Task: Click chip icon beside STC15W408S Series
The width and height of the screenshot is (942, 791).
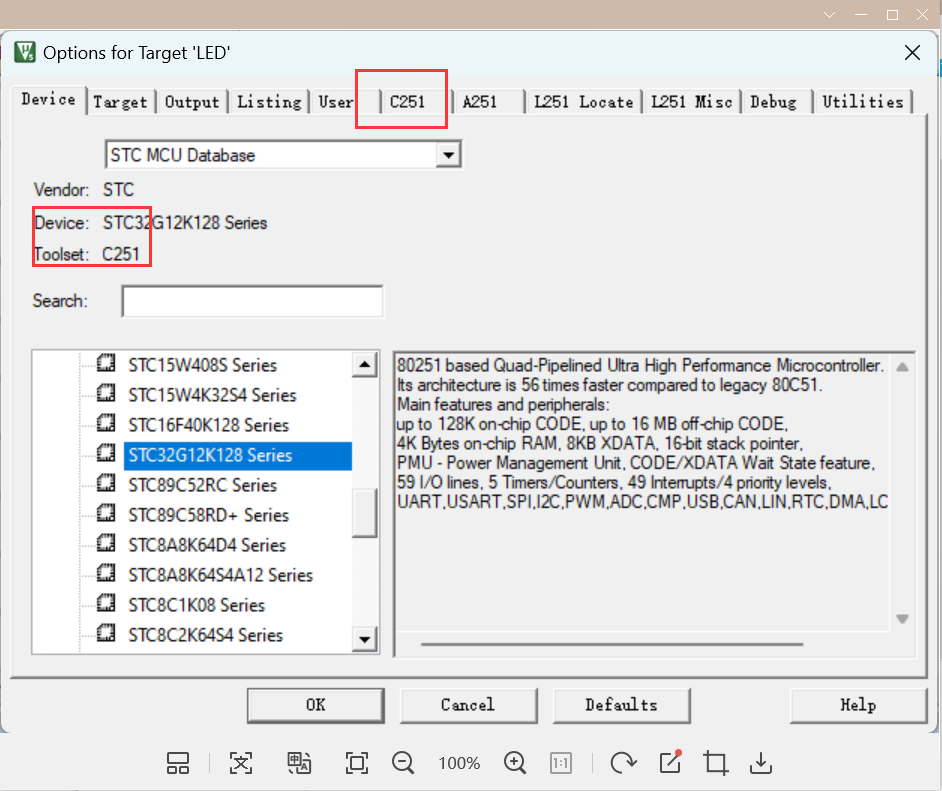Action: coord(106,363)
